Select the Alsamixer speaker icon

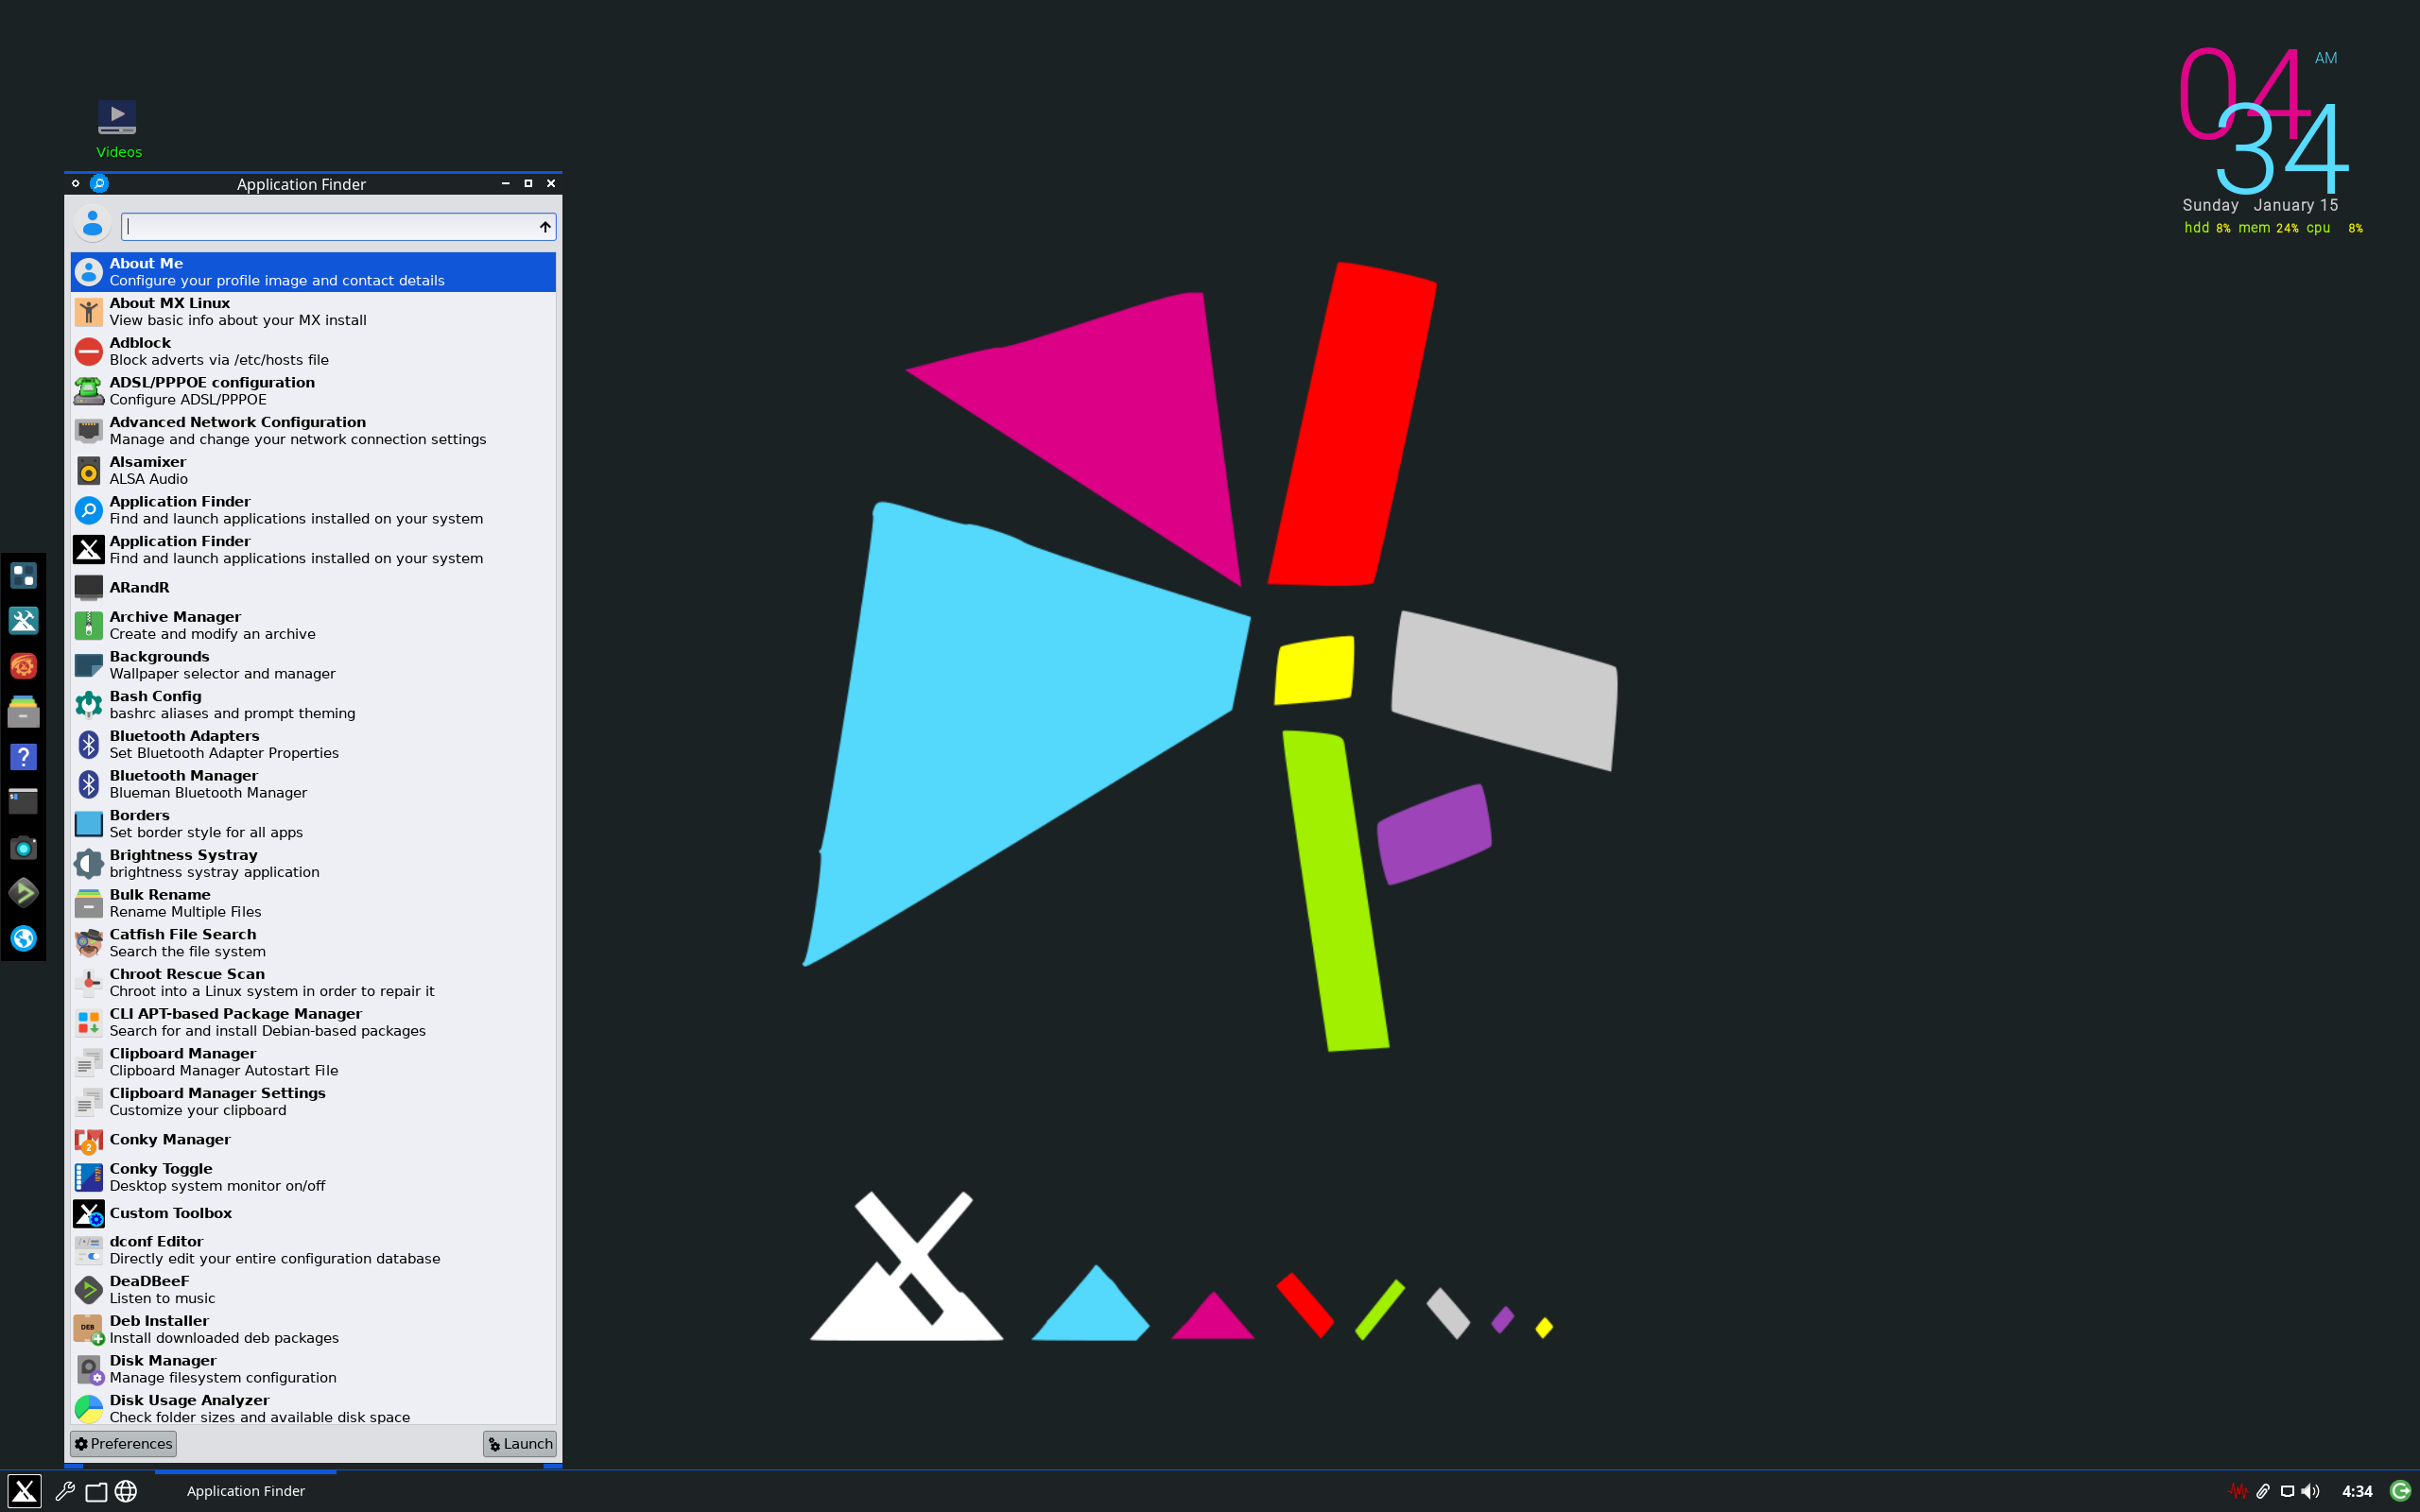click(x=88, y=470)
